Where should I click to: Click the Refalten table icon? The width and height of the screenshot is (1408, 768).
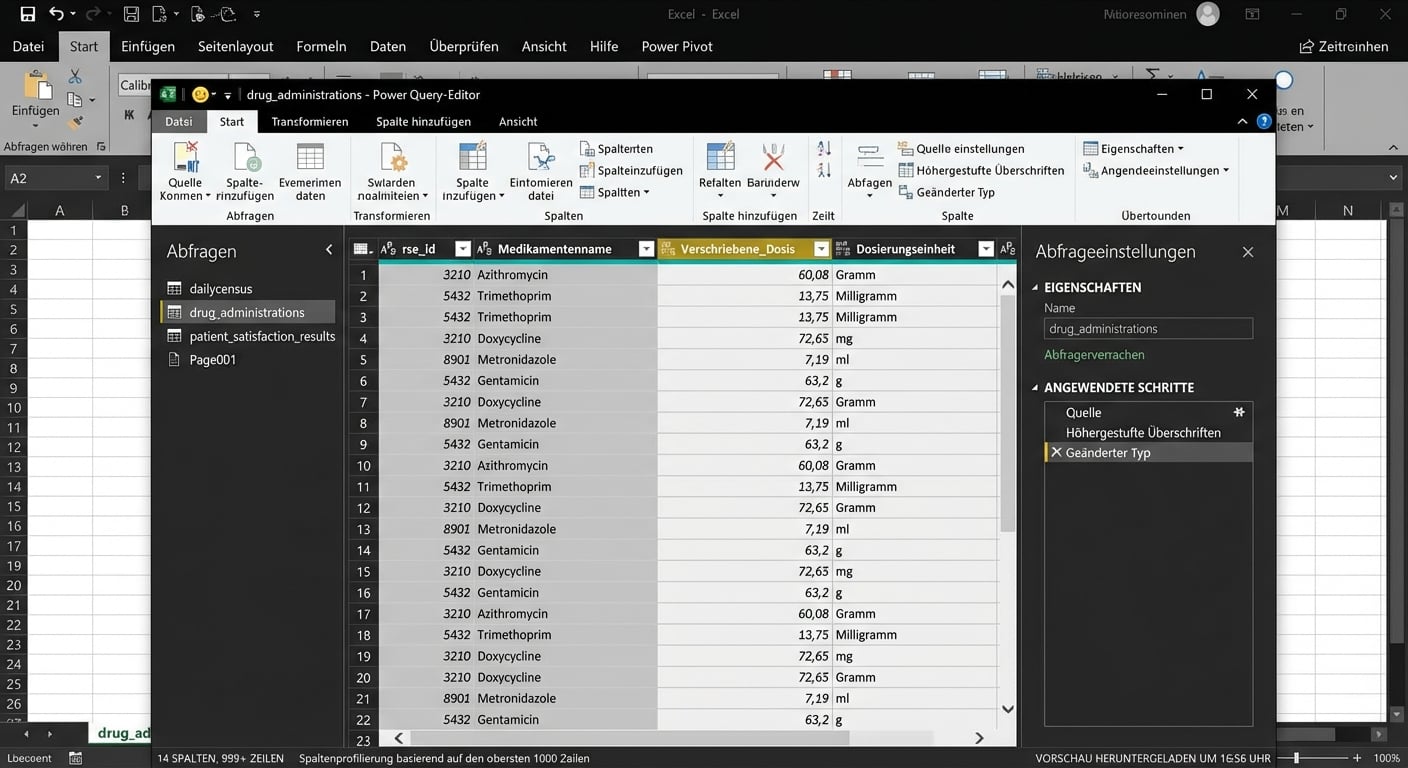click(720, 158)
